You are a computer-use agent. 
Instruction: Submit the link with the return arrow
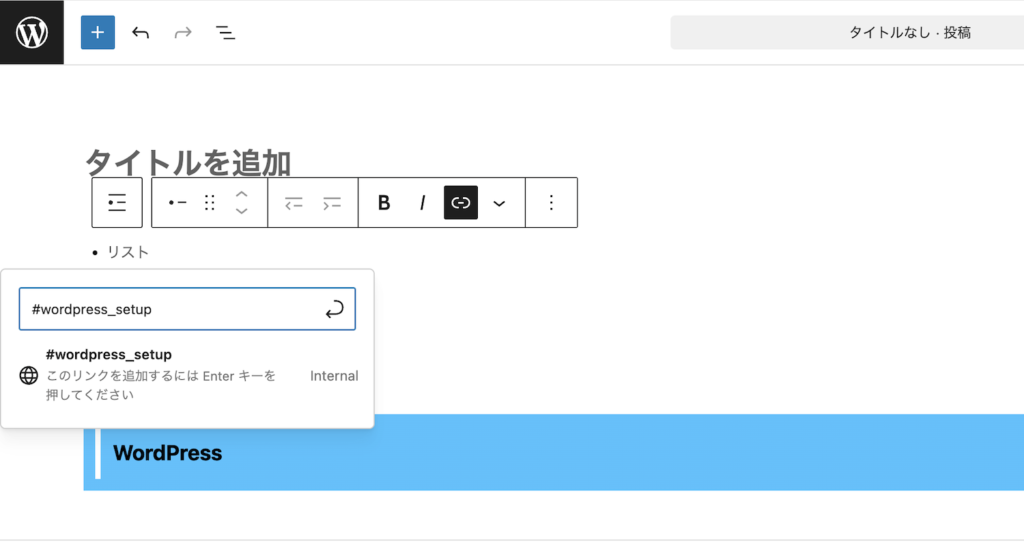(x=334, y=309)
